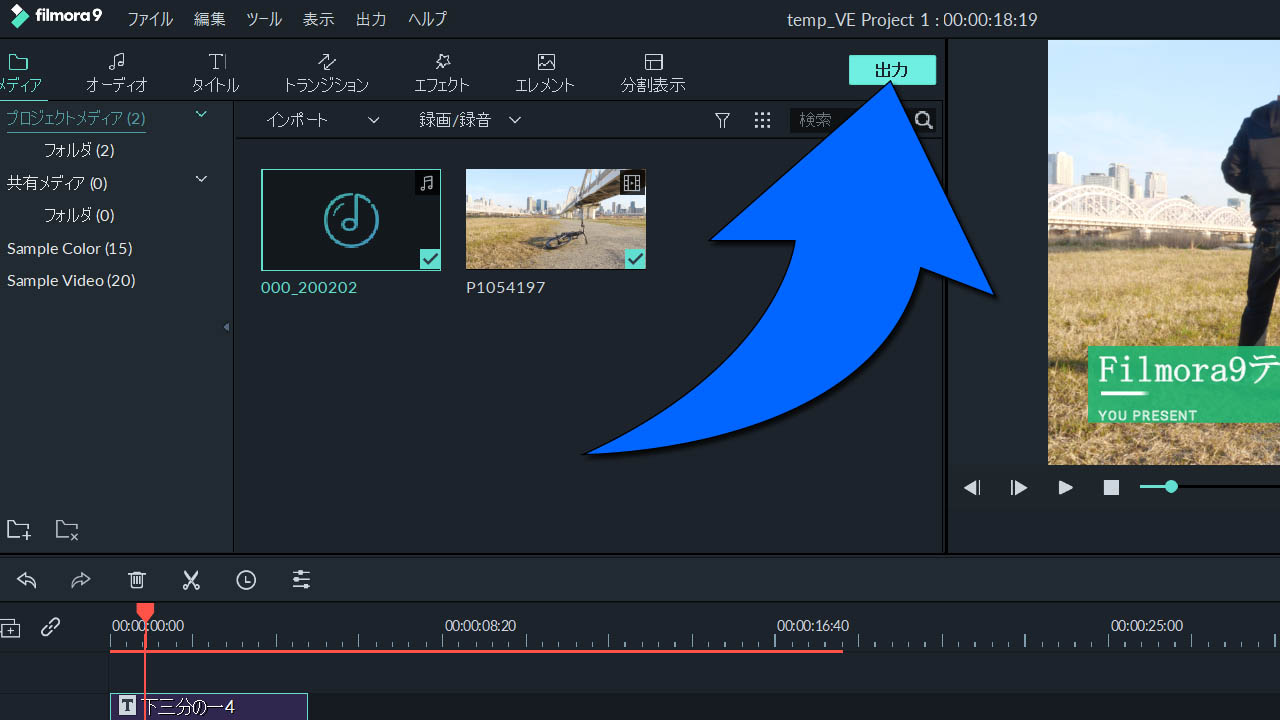
Task: Toggle the grid view icon
Action: 763,120
